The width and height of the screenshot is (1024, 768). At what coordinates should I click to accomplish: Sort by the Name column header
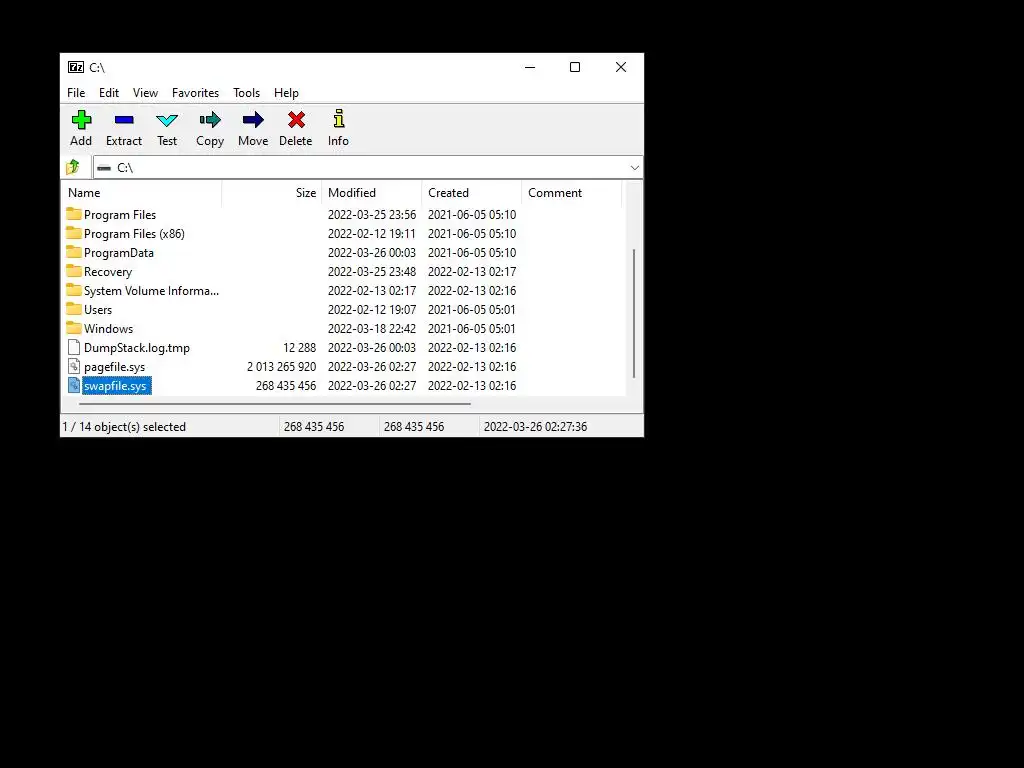pos(142,193)
